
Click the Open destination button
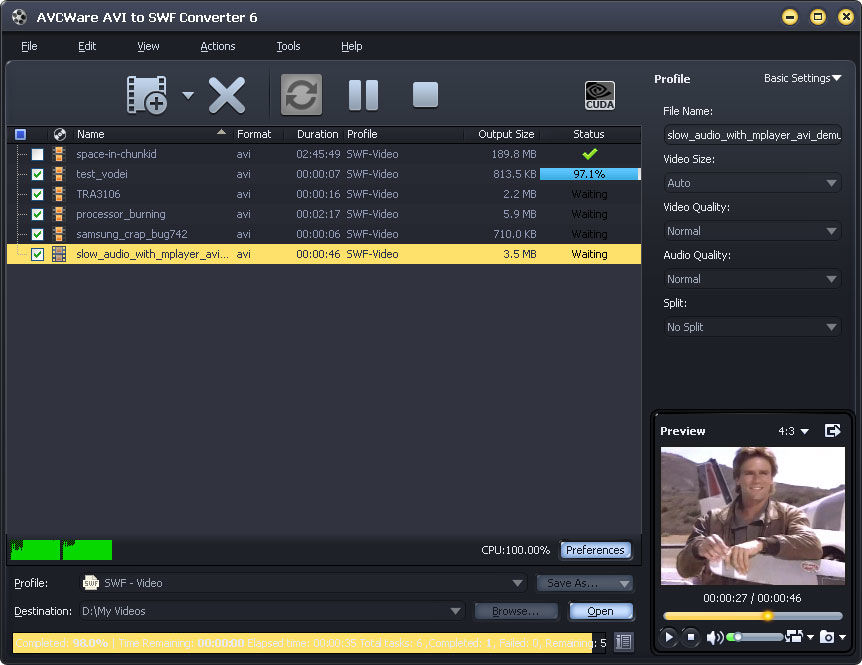[x=600, y=611]
